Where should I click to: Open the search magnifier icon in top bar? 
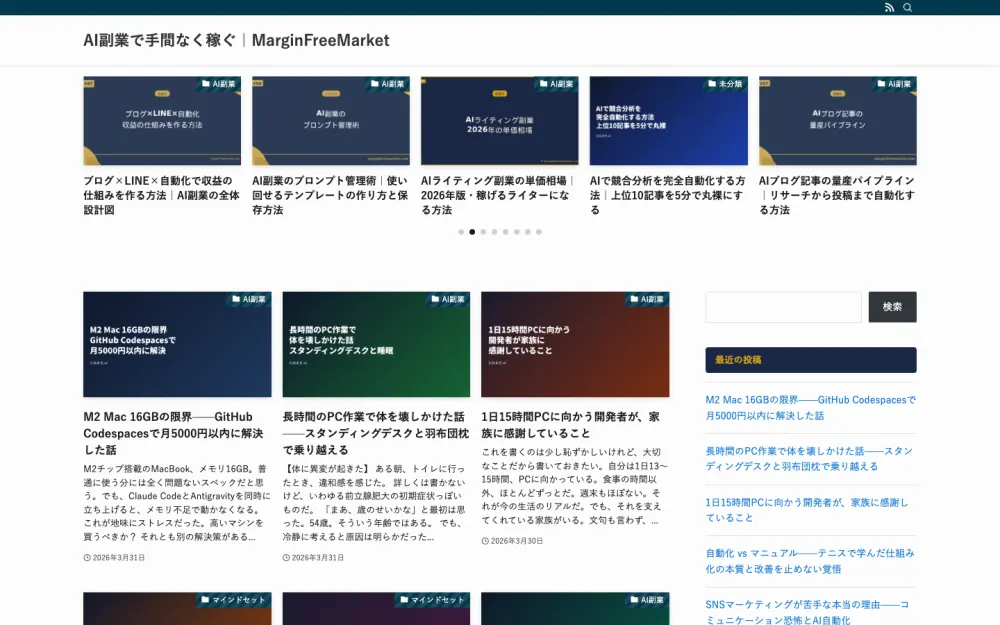tap(908, 8)
